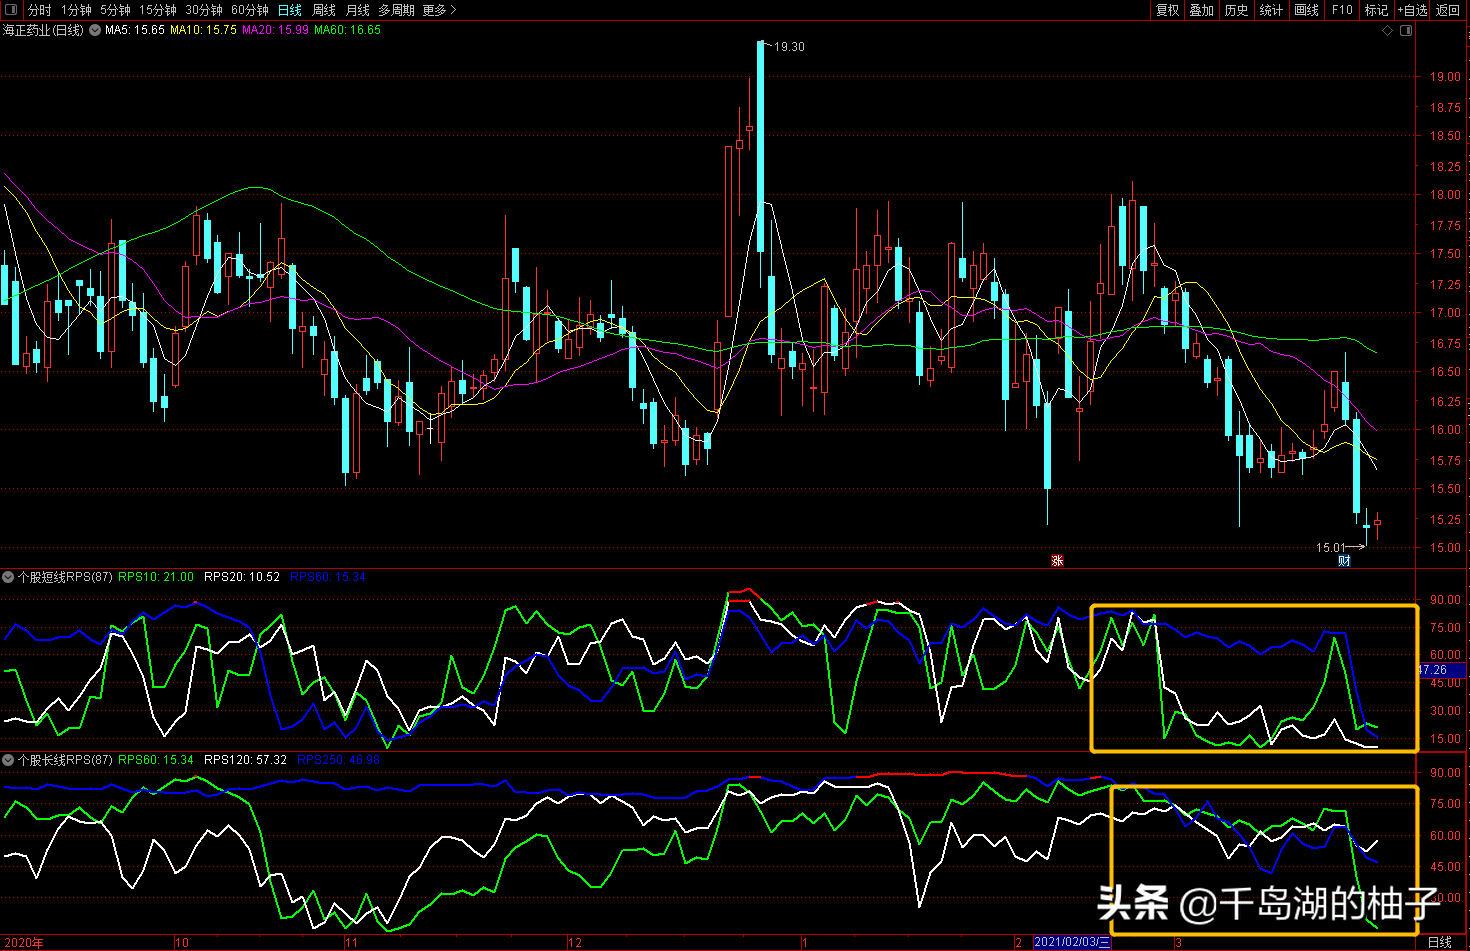Image resolution: width=1470 pixels, height=951 pixels.
Task: Select the 30分钟 period
Action: (203, 10)
